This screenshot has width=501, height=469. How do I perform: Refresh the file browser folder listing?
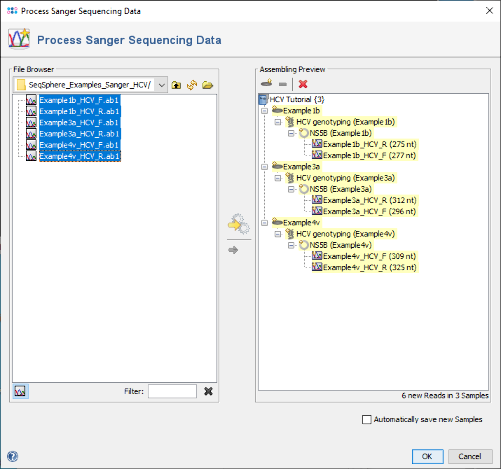point(192,85)
